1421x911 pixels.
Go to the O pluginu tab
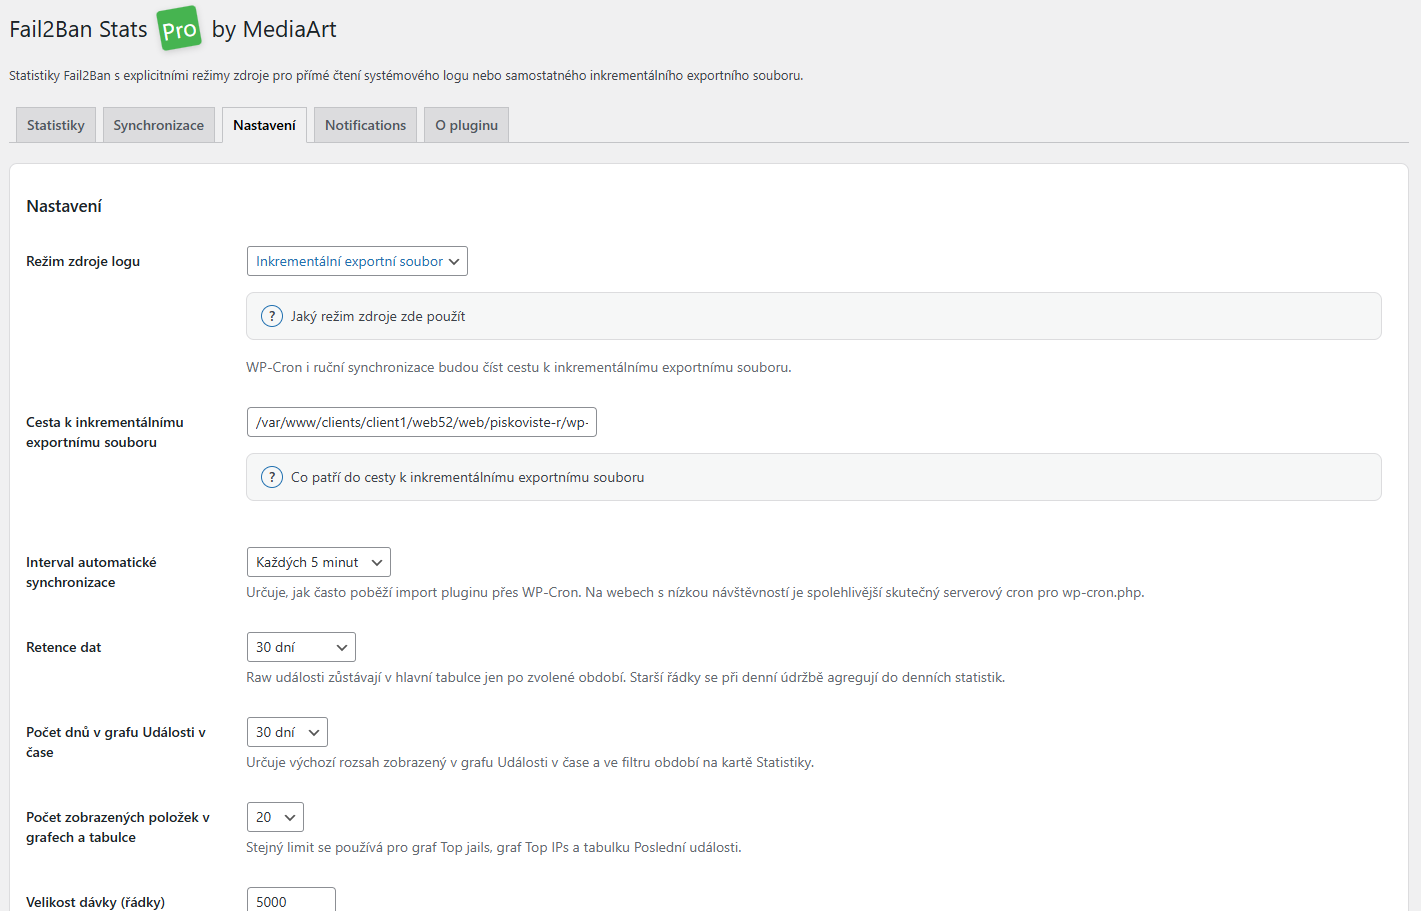pos(466,125)
